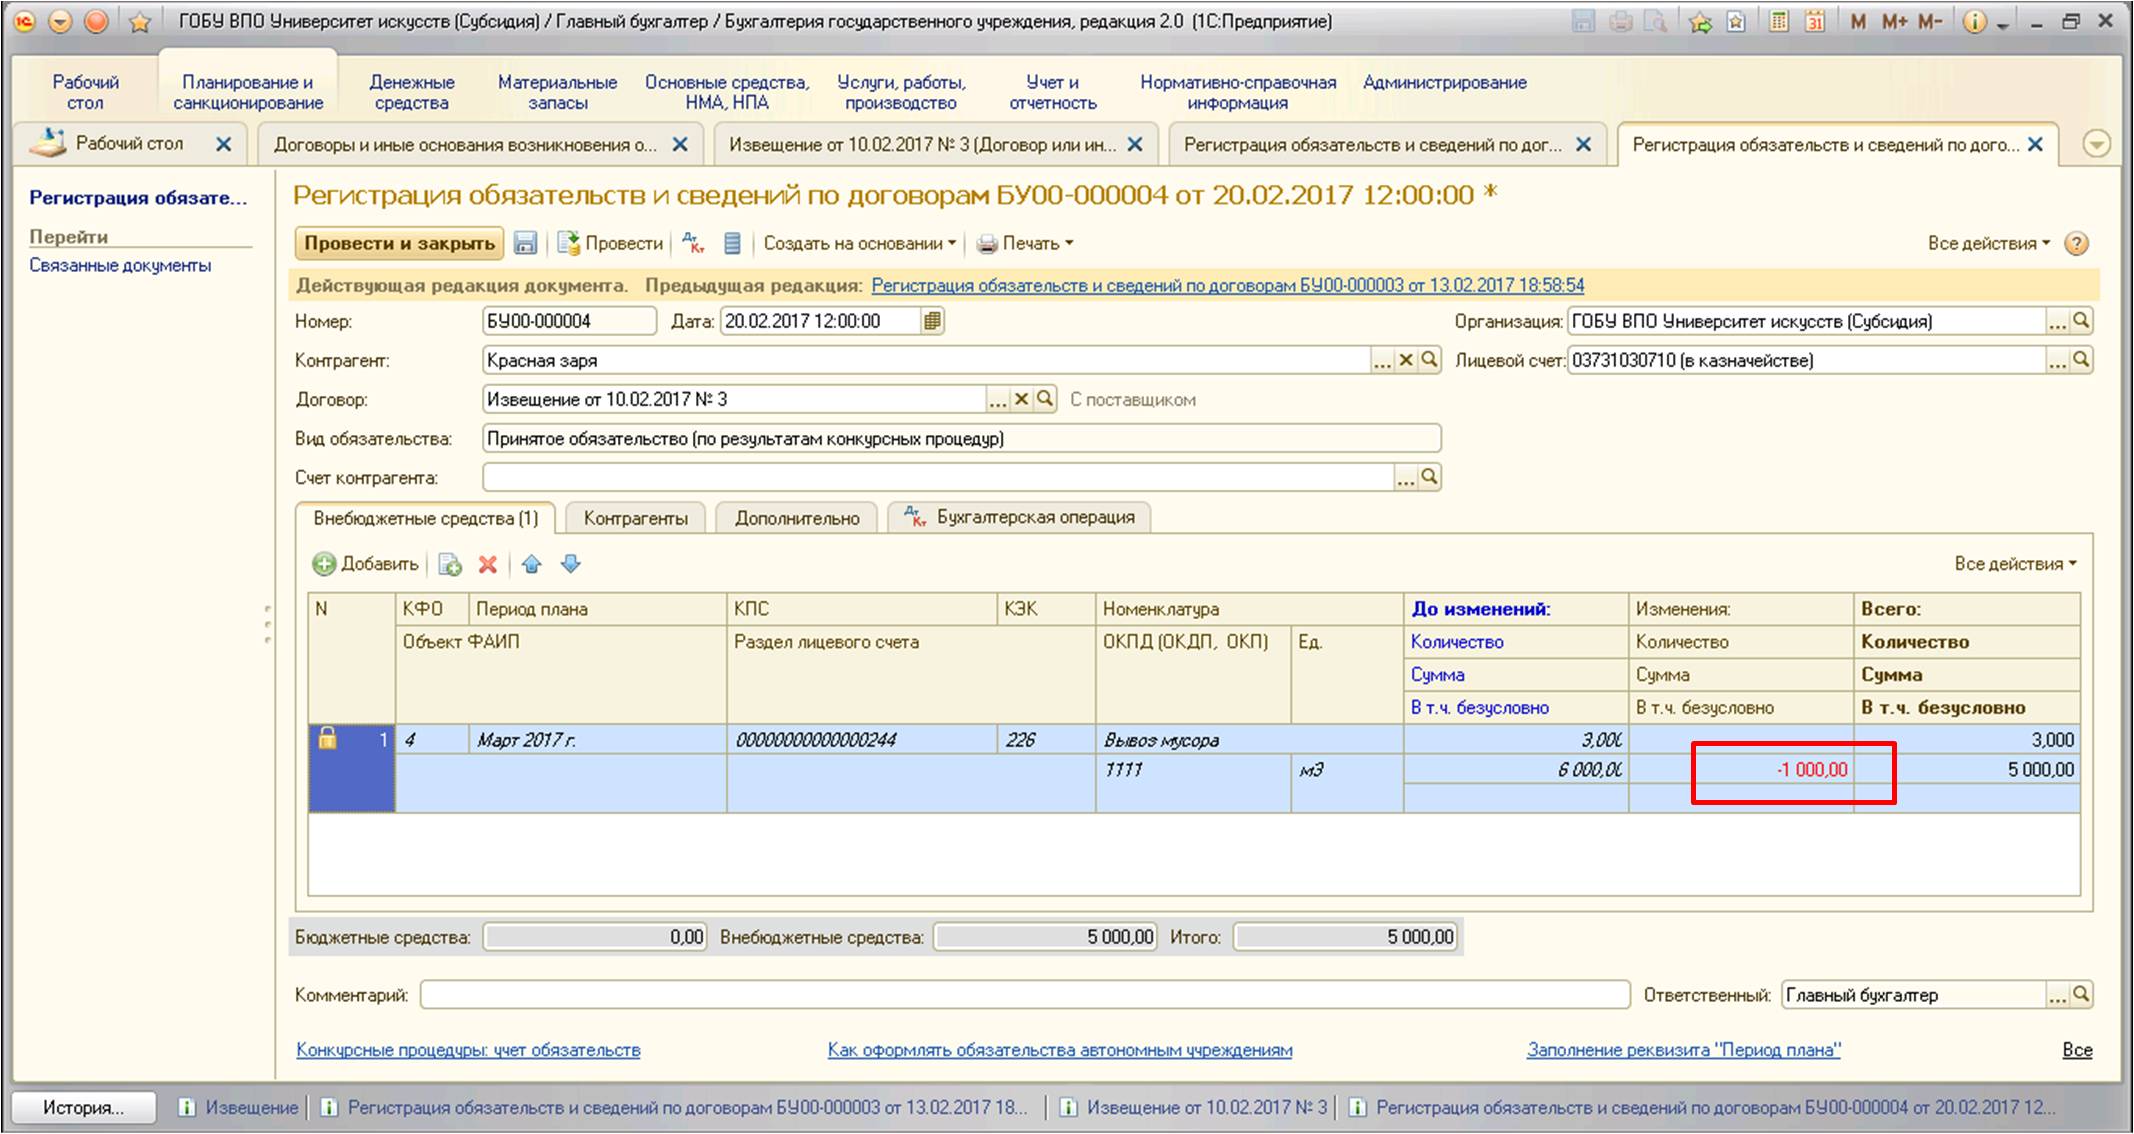The width and height of the screenshot is (2134, 1134).
Task: Expand Создать на основании dropdown
Action: pyautogui.click(x=860, y=243)
